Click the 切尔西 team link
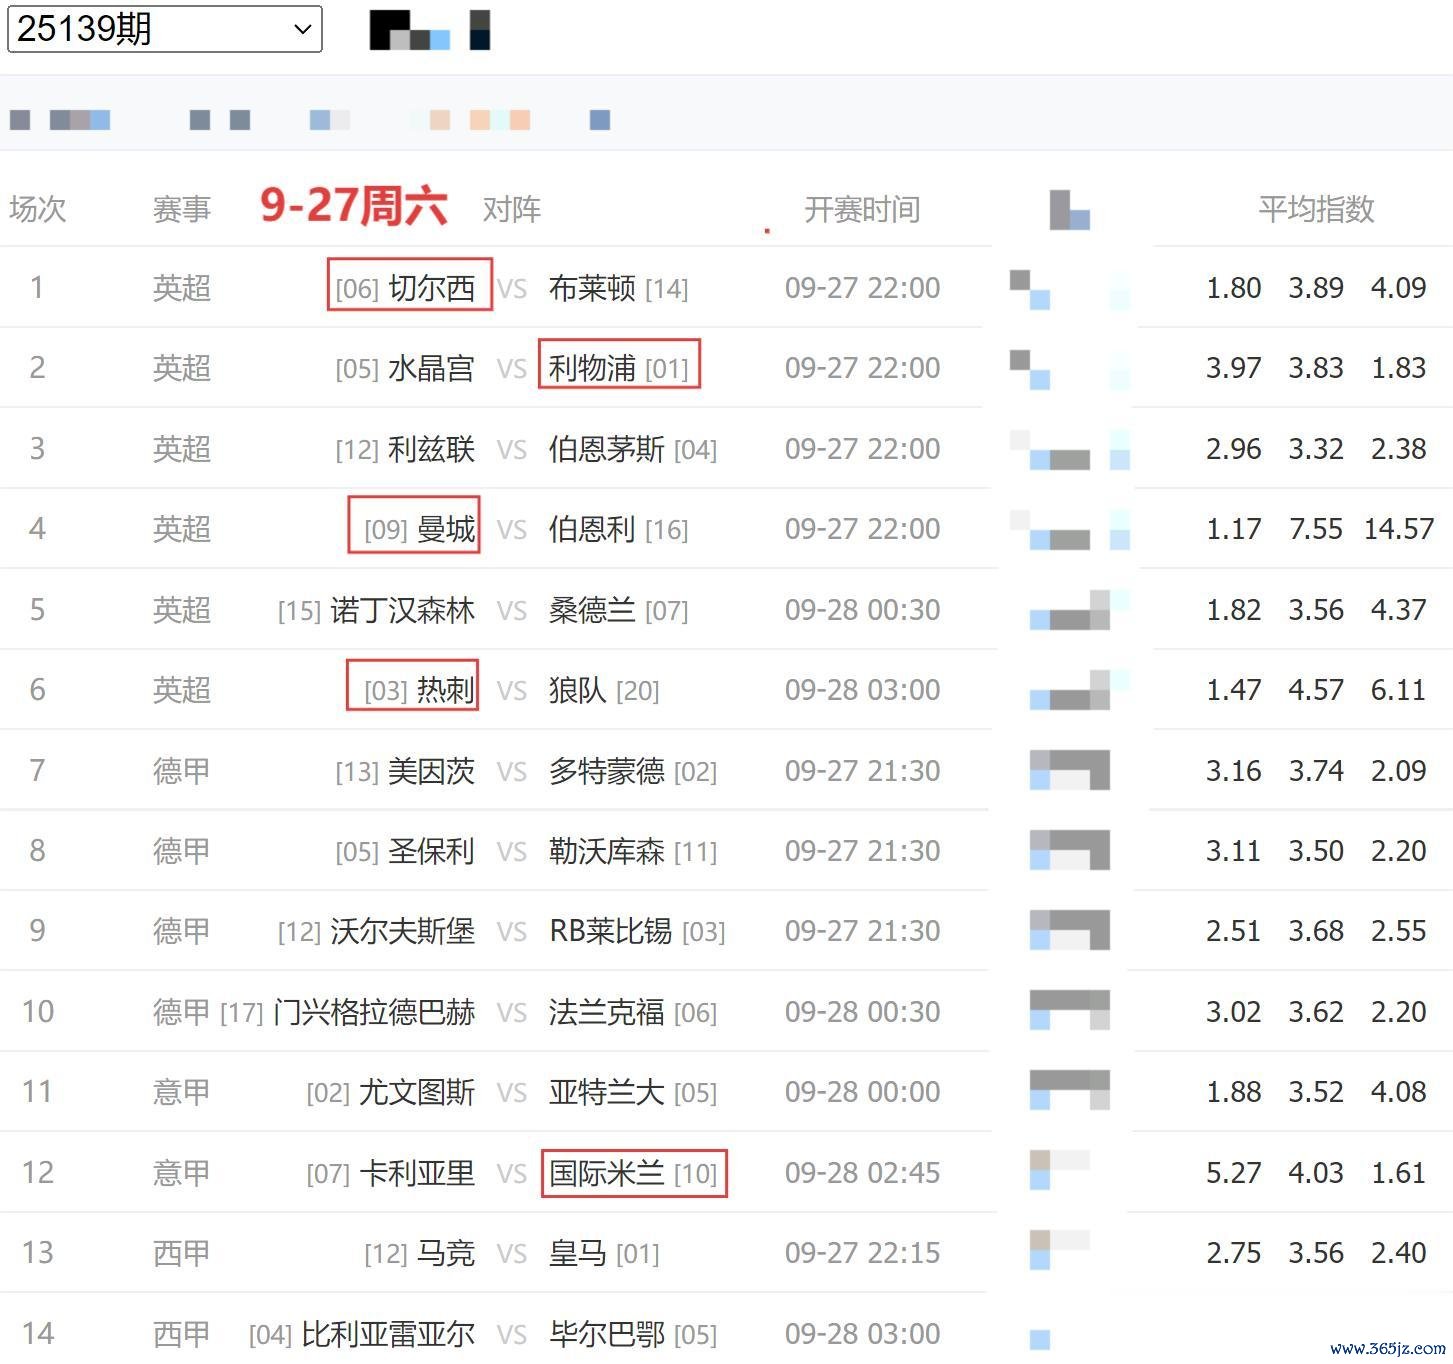Viewport: 1453px width, 1364px height. point(430,288)
